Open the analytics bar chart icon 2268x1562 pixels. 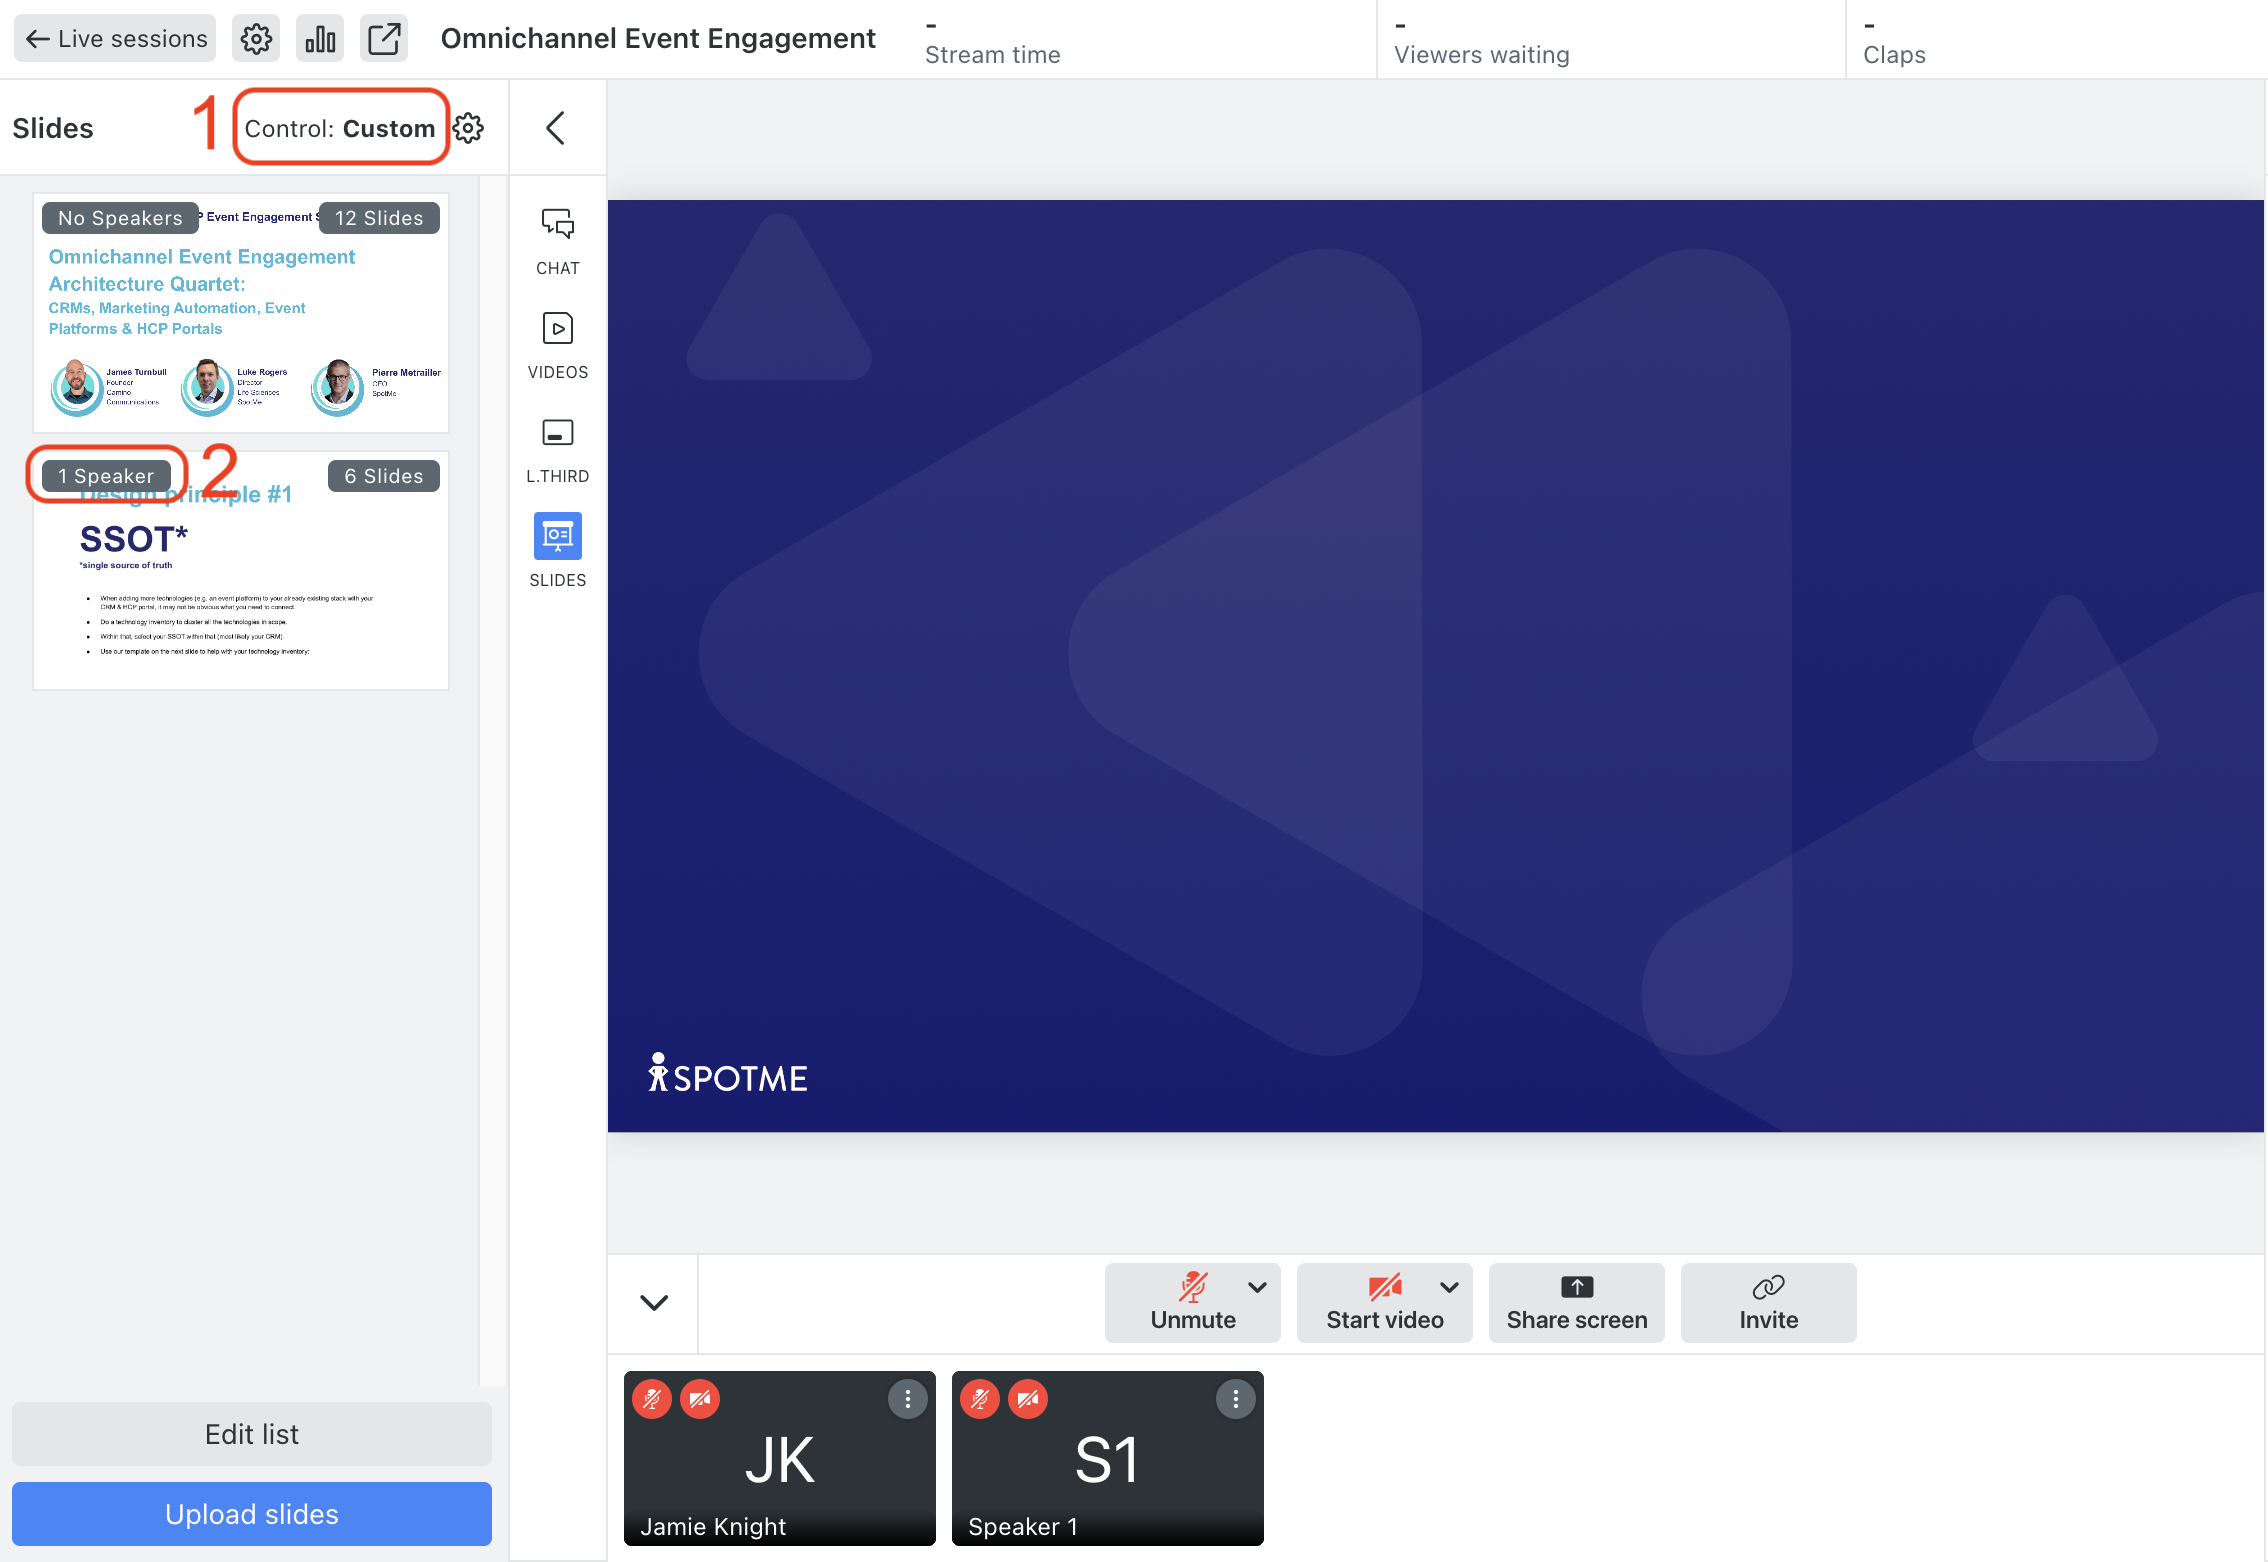point(320,38)
